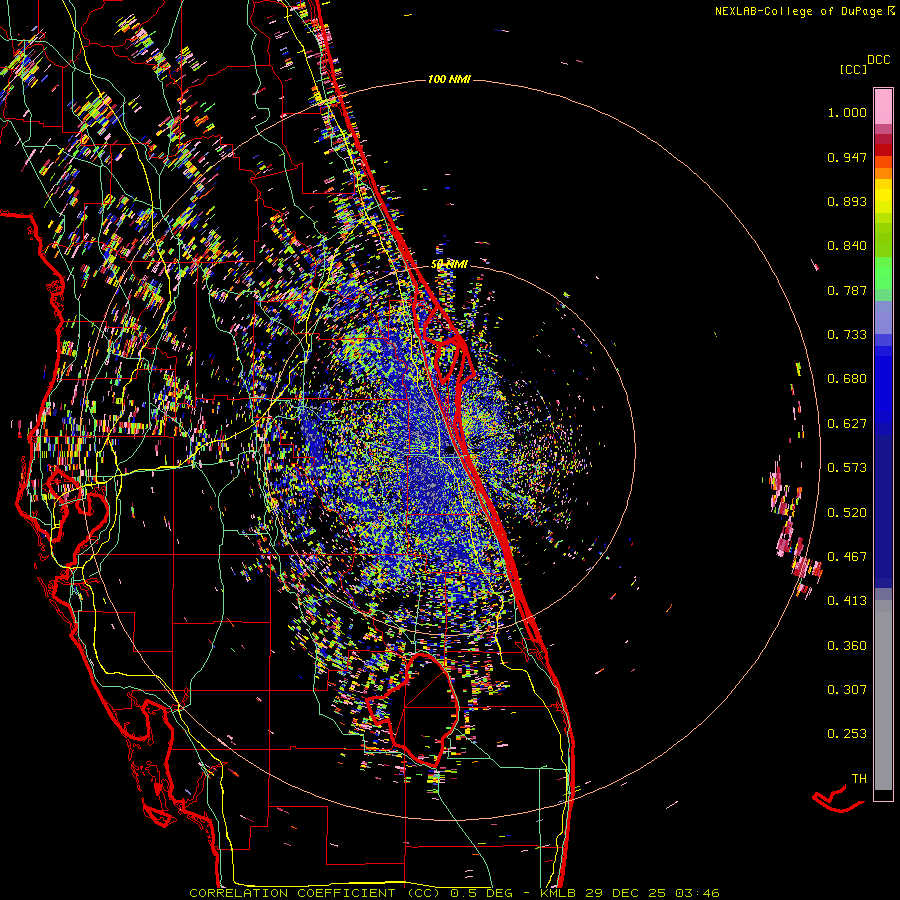Select the 1.000 scale value

(847, 112)
